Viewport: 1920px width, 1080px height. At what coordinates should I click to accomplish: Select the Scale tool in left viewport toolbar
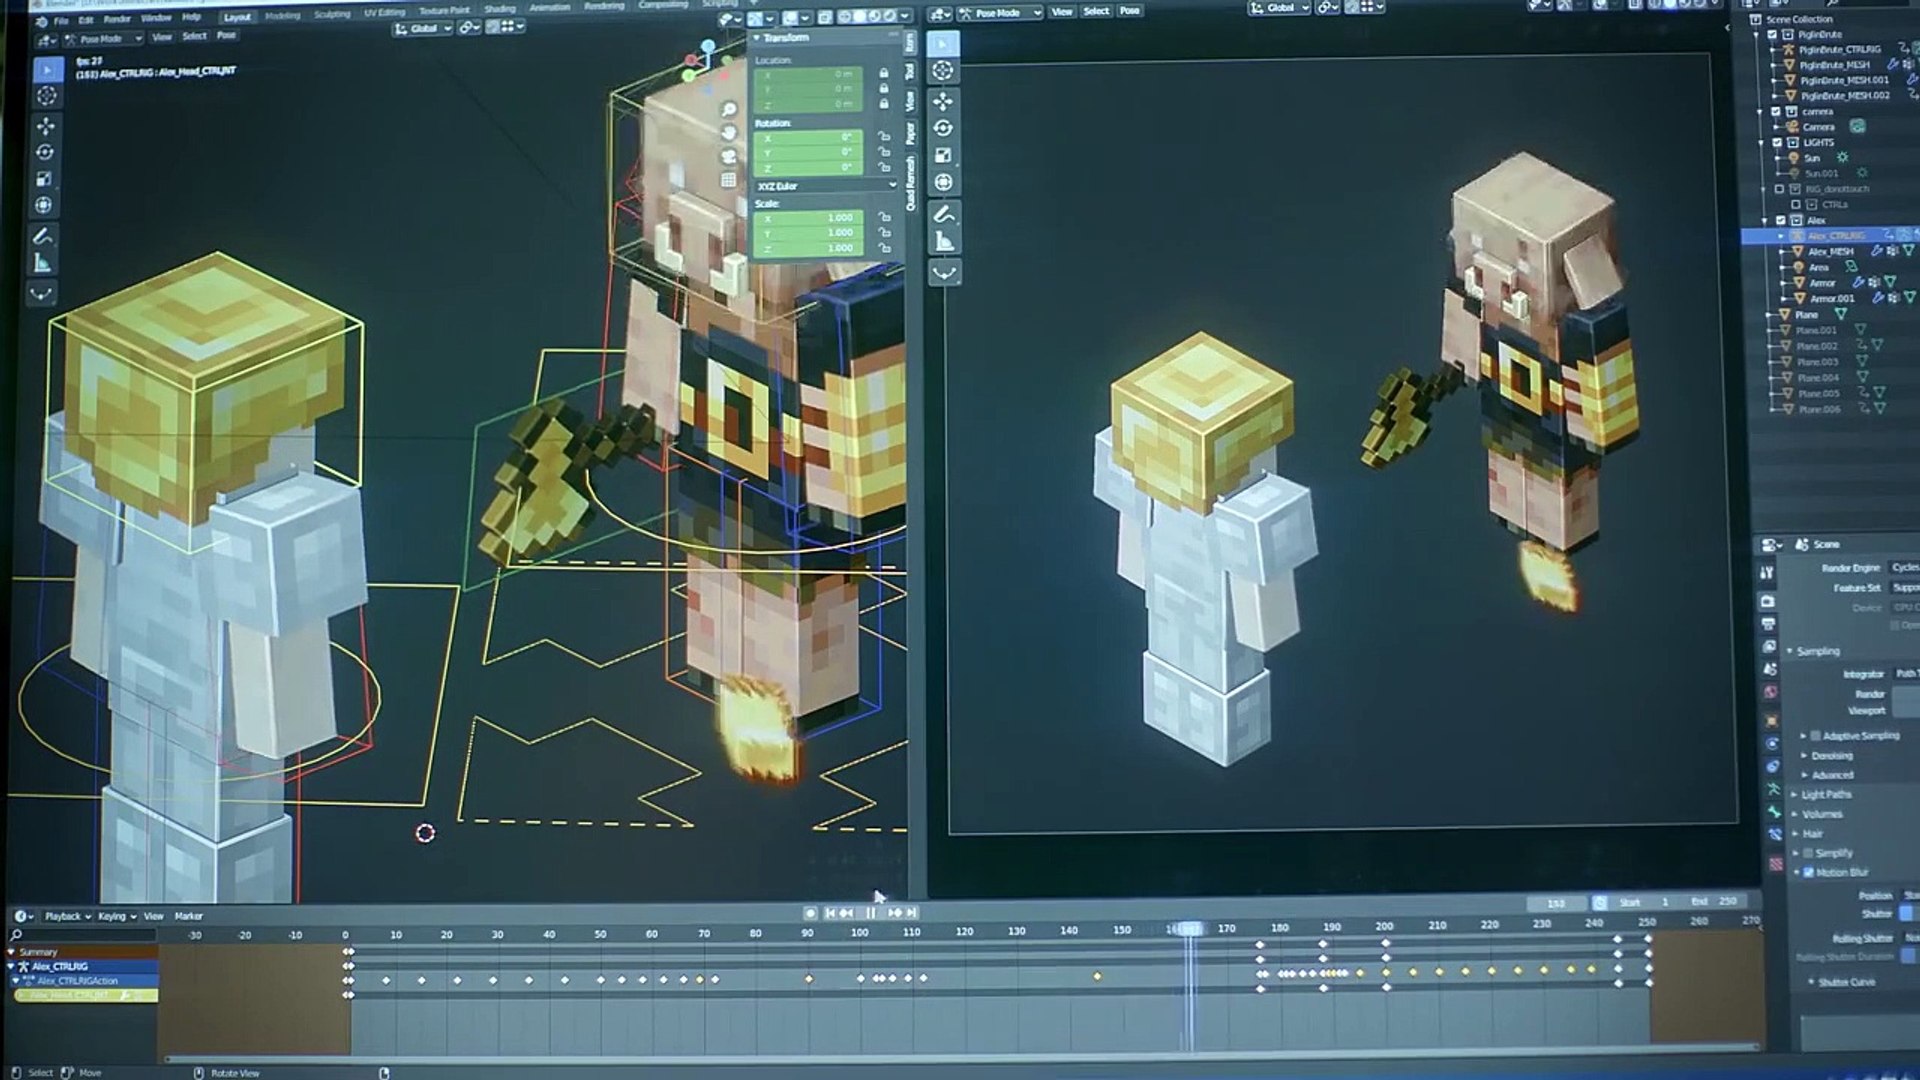point(44,179)
